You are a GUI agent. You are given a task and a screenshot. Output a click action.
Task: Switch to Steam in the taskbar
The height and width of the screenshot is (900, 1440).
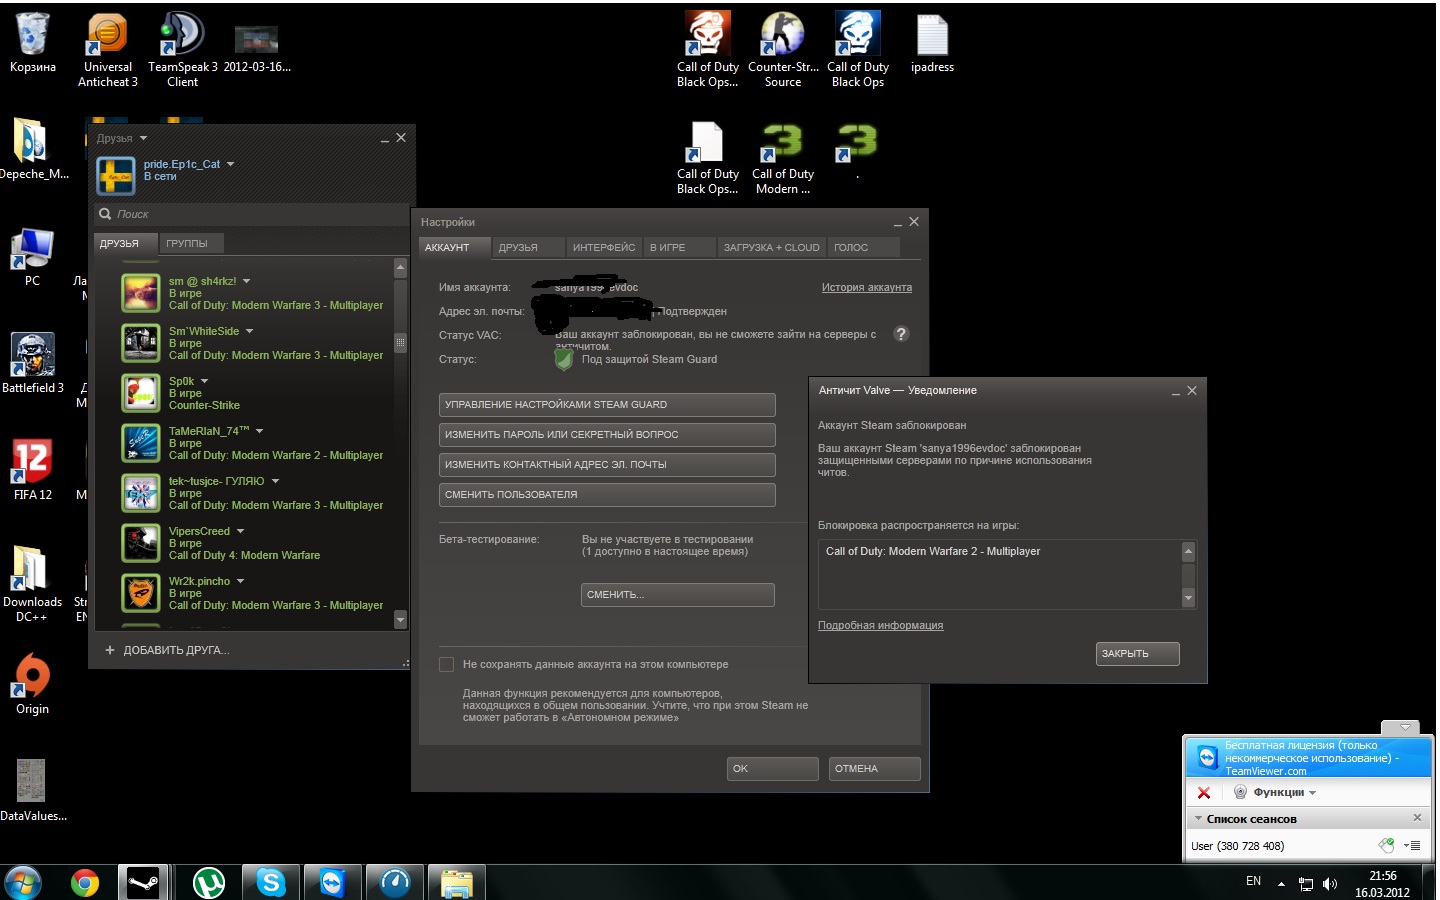click(x=144, y=883)
